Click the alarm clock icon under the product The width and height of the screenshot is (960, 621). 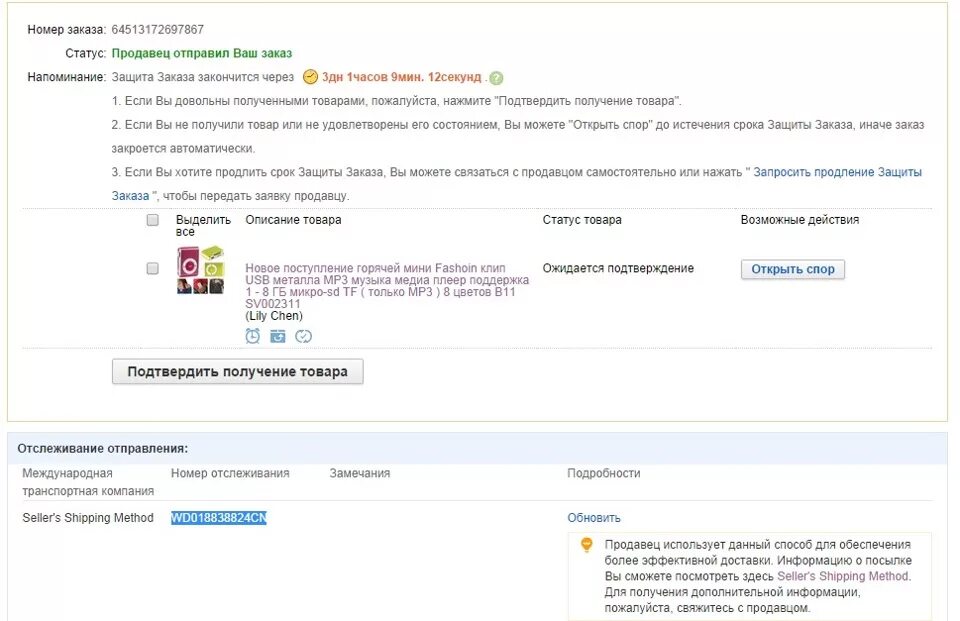[x=252, y=336]
